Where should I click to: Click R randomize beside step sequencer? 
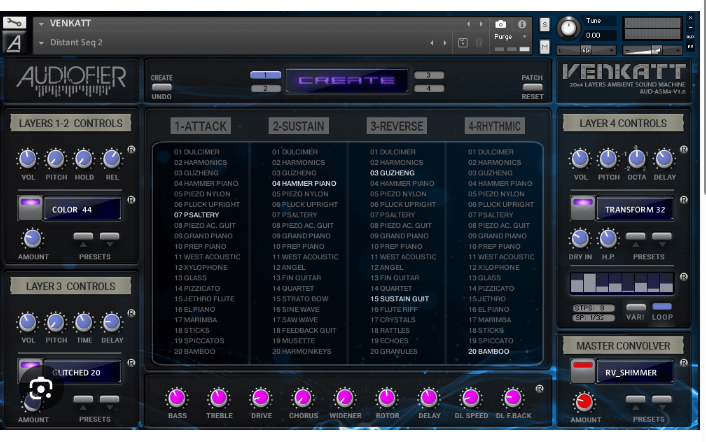[683, 277]
